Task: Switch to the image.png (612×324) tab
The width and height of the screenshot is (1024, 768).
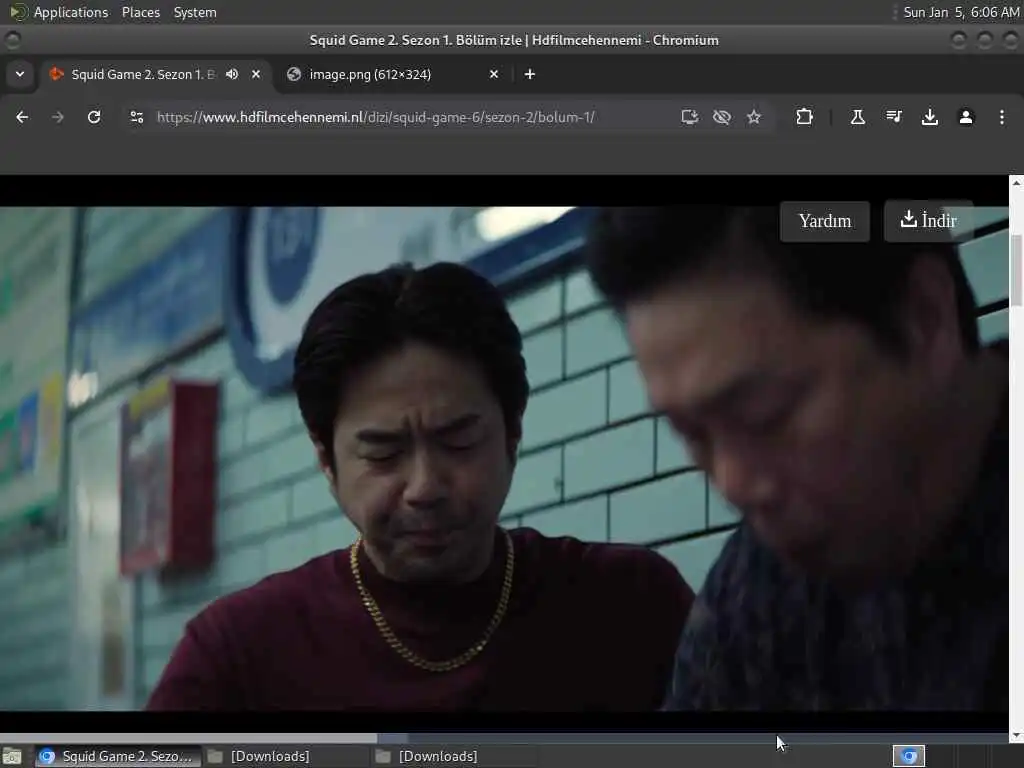Action: (393, 74)
